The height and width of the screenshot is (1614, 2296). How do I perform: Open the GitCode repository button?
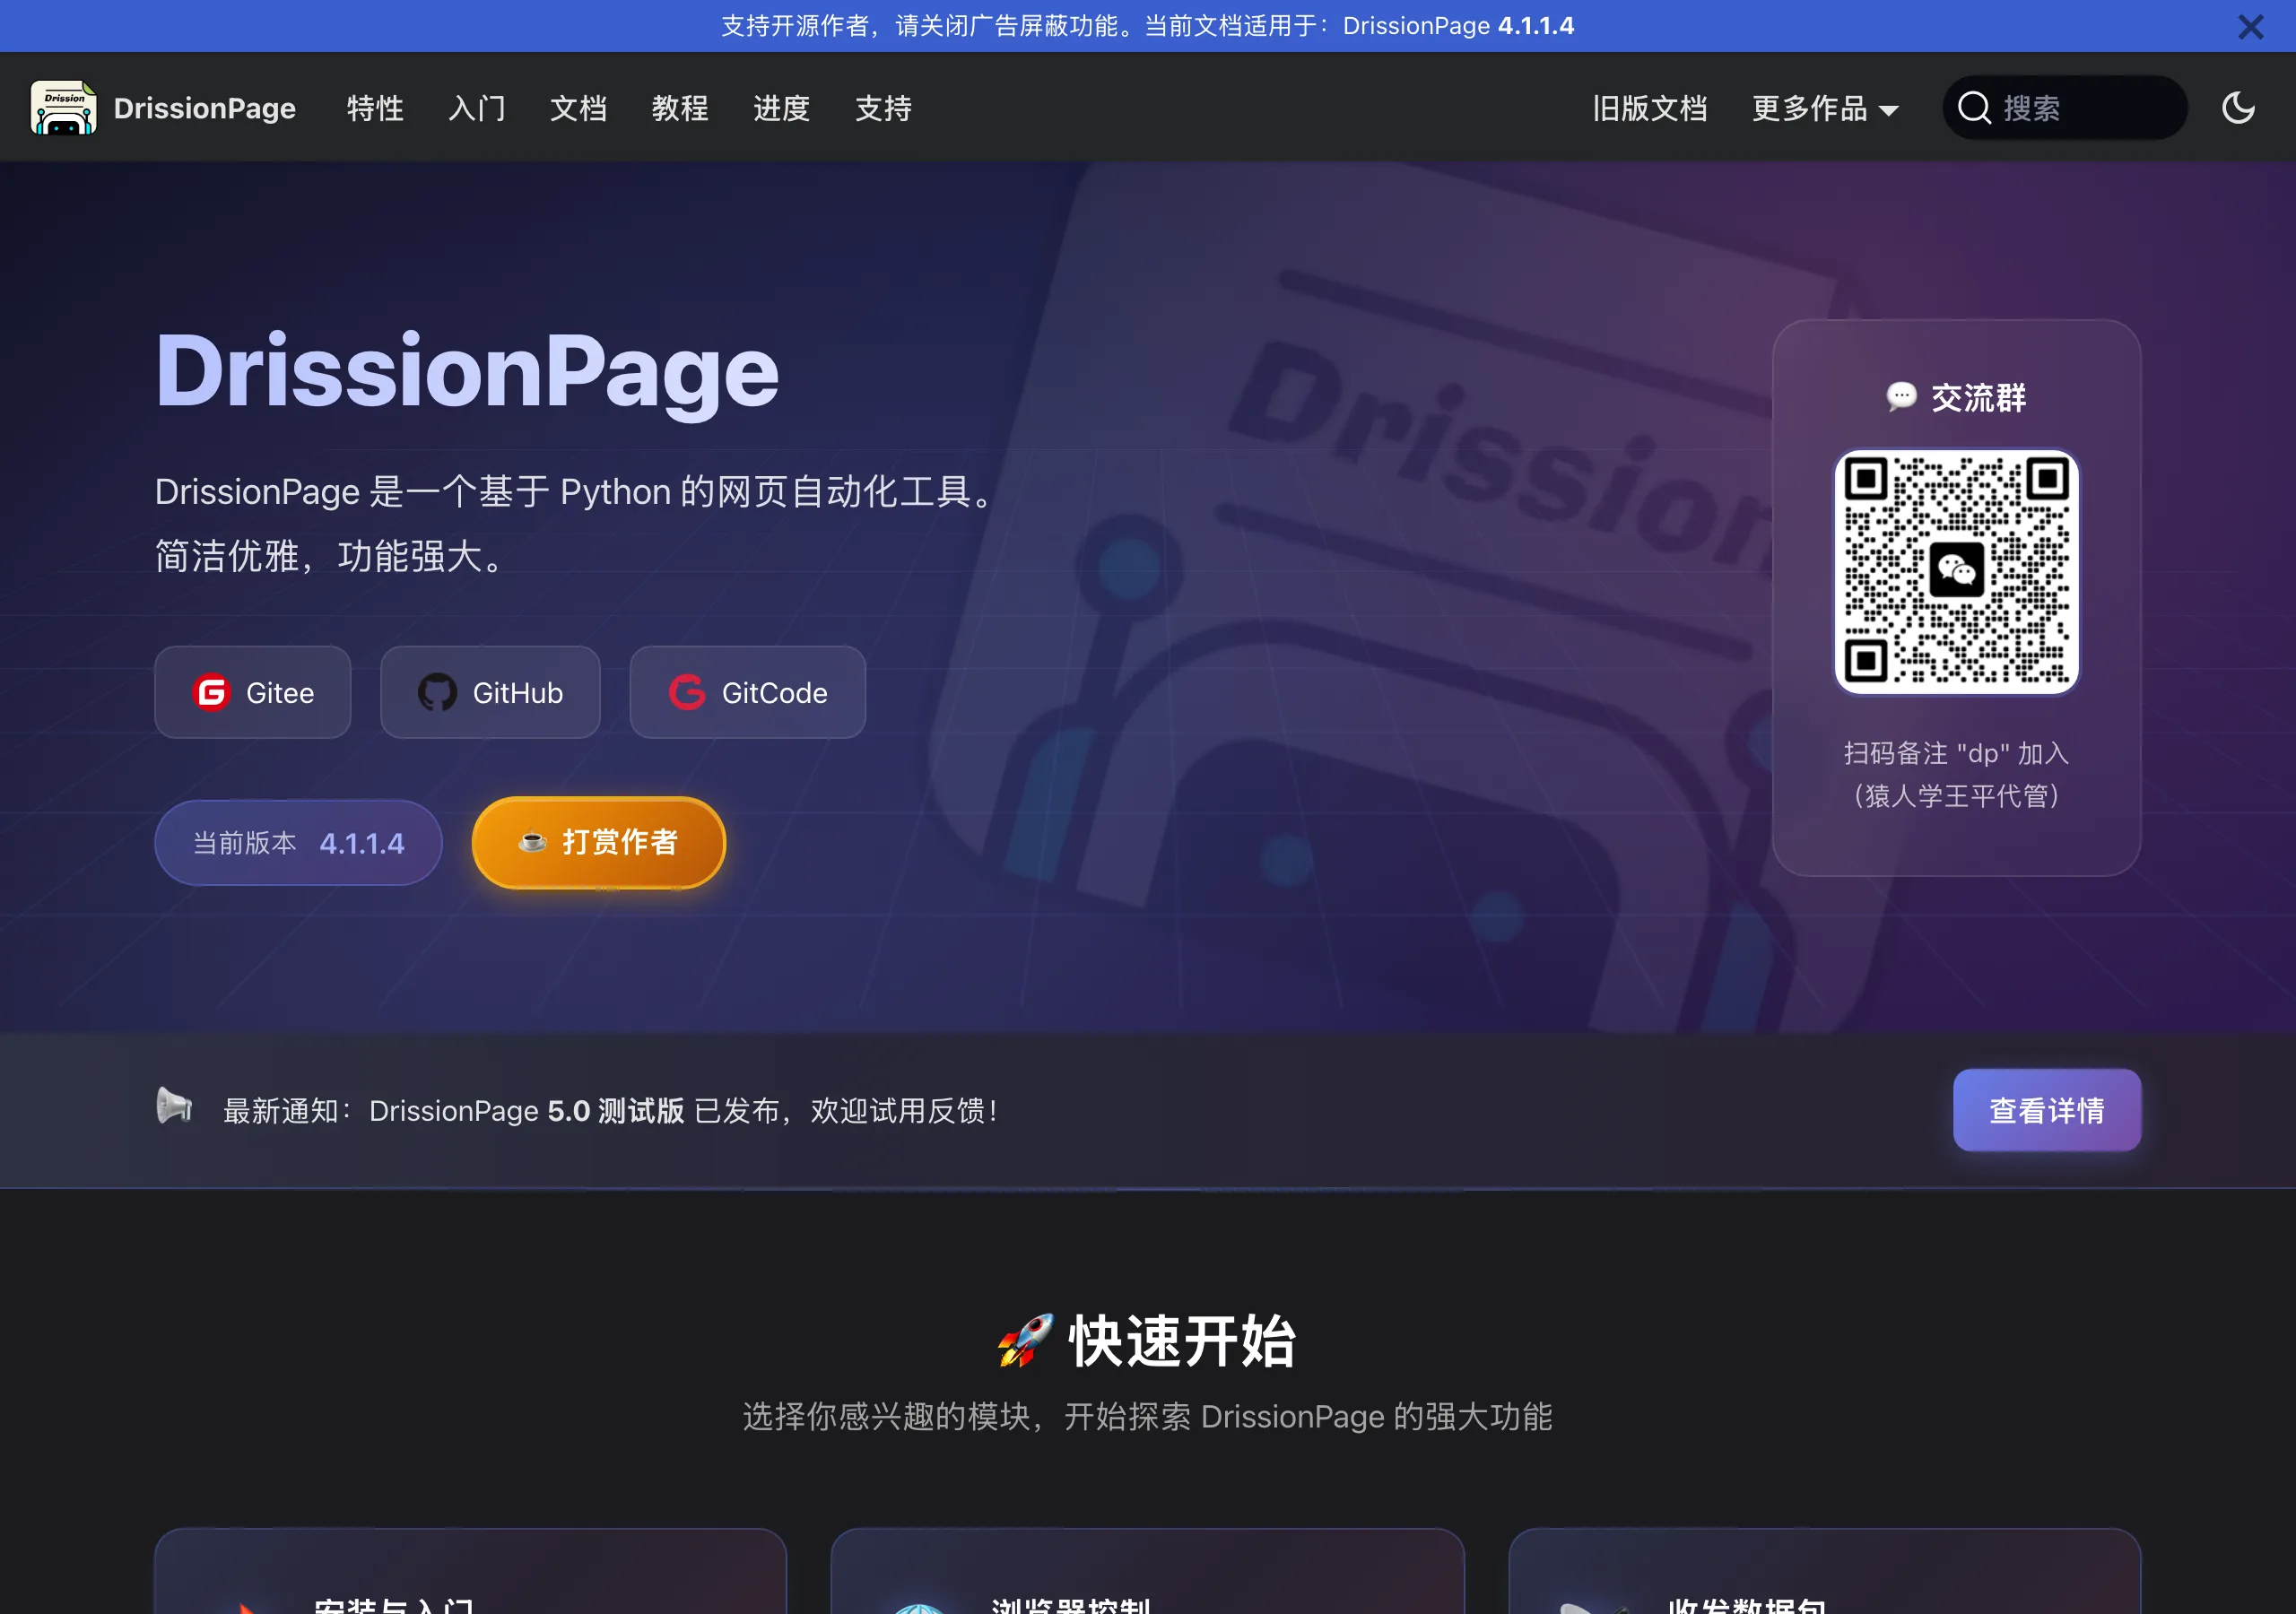(x=748, y=693)
